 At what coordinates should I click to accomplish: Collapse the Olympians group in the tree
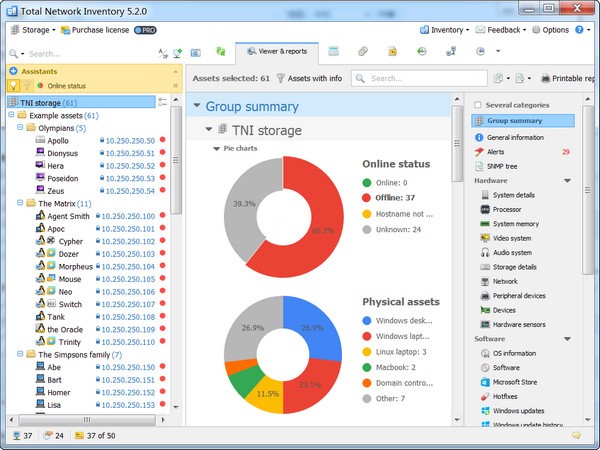[22, 128]
